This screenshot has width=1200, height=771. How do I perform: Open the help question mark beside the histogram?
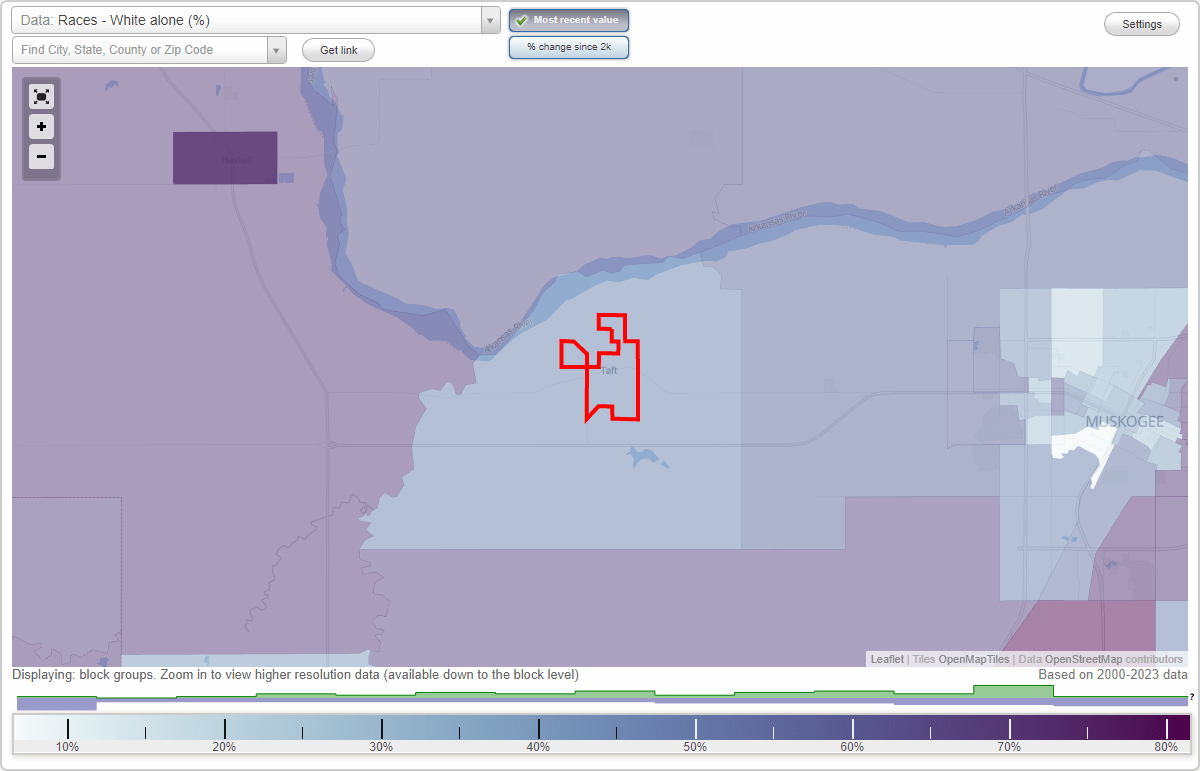tap(1191, 697)
